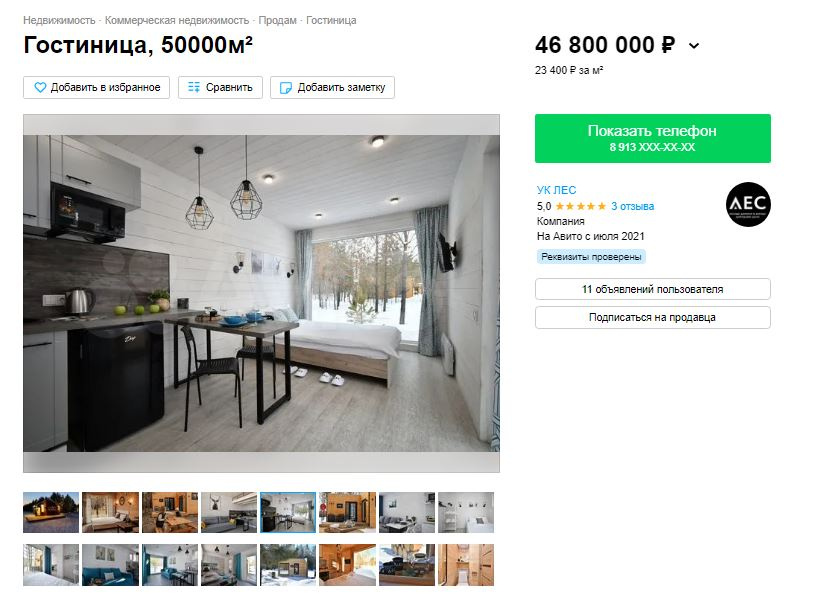The width and height of the screenshot is (818, 597).
Task: Open the 3 отзыва reviews link
Action: (632, 206)
